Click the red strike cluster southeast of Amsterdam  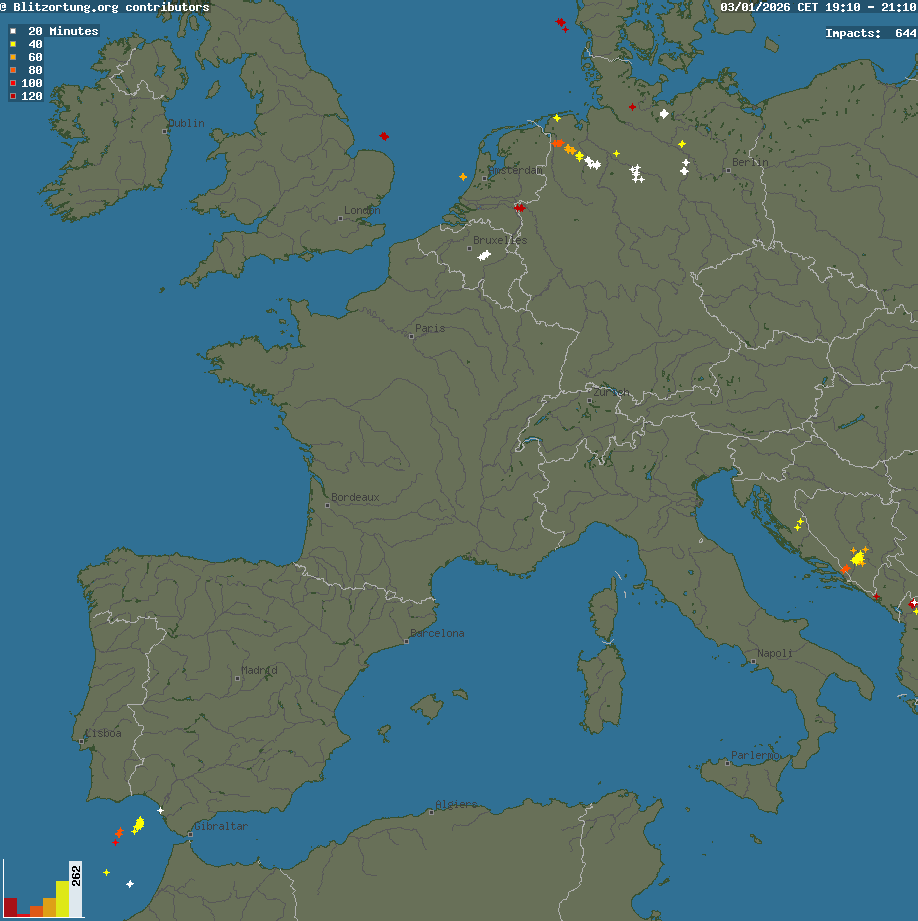point(519,208)
